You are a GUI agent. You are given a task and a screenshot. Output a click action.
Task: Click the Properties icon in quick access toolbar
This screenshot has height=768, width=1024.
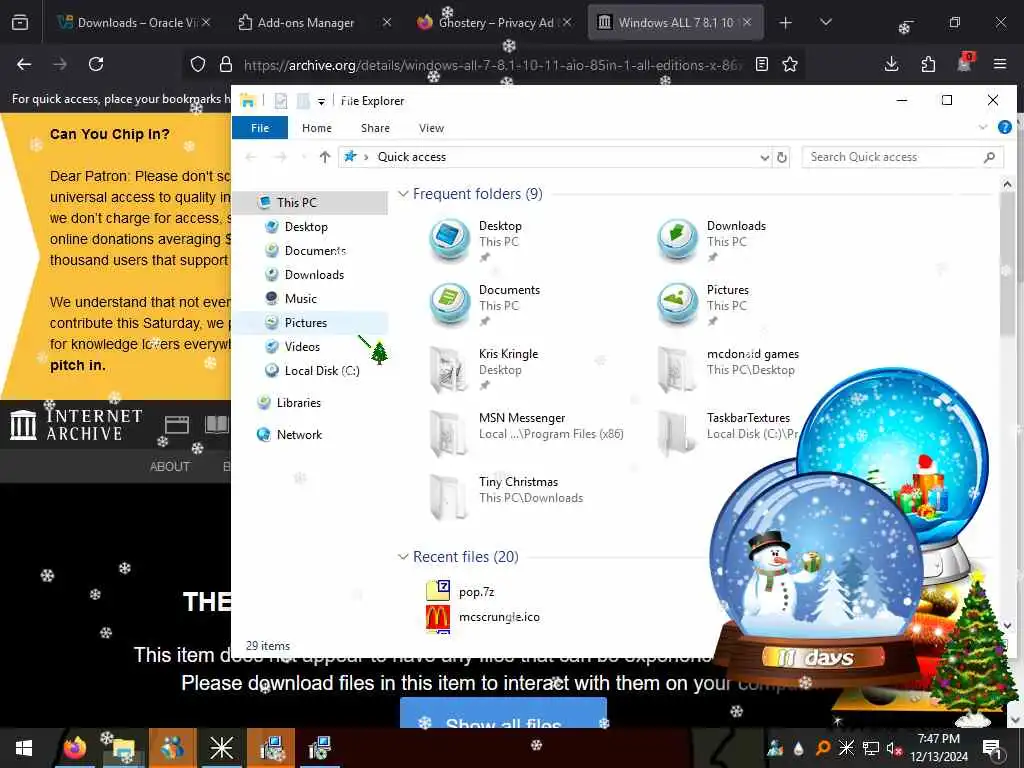coord(281,101)
